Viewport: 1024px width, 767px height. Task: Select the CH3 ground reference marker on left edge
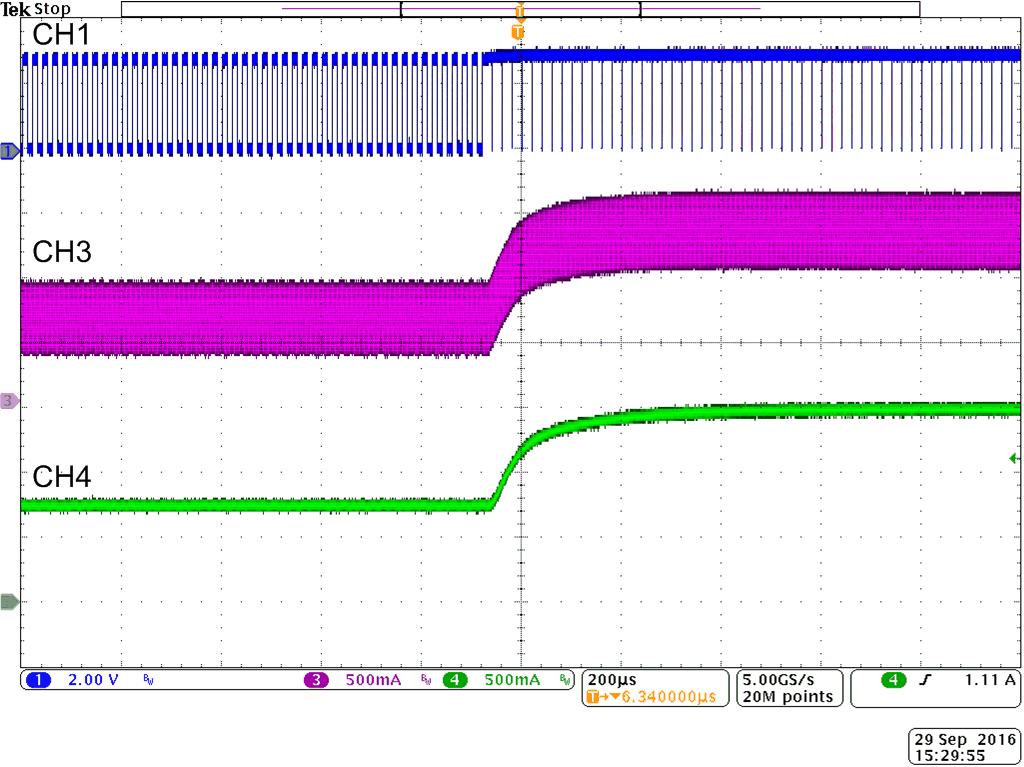[x=7, y=399]
